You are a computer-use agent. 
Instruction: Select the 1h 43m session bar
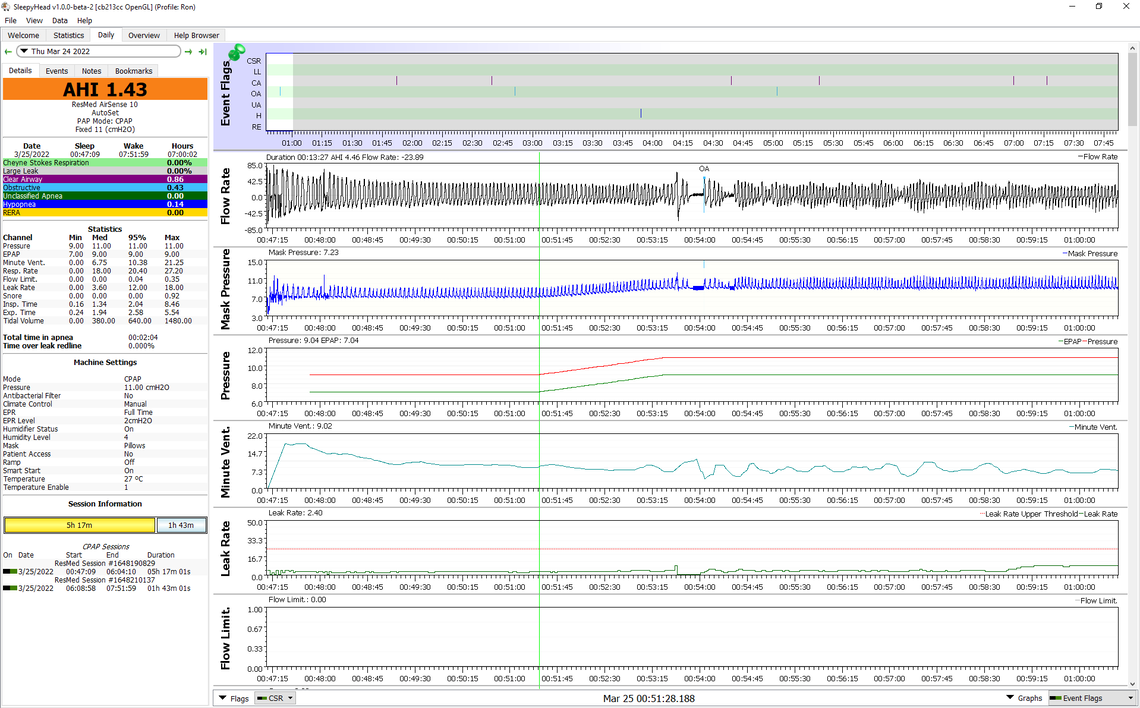coord(181,525)
